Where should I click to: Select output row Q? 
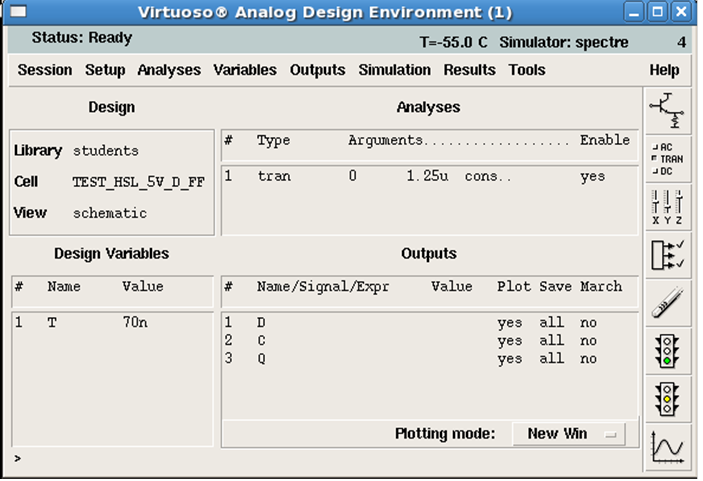[430, 359]
